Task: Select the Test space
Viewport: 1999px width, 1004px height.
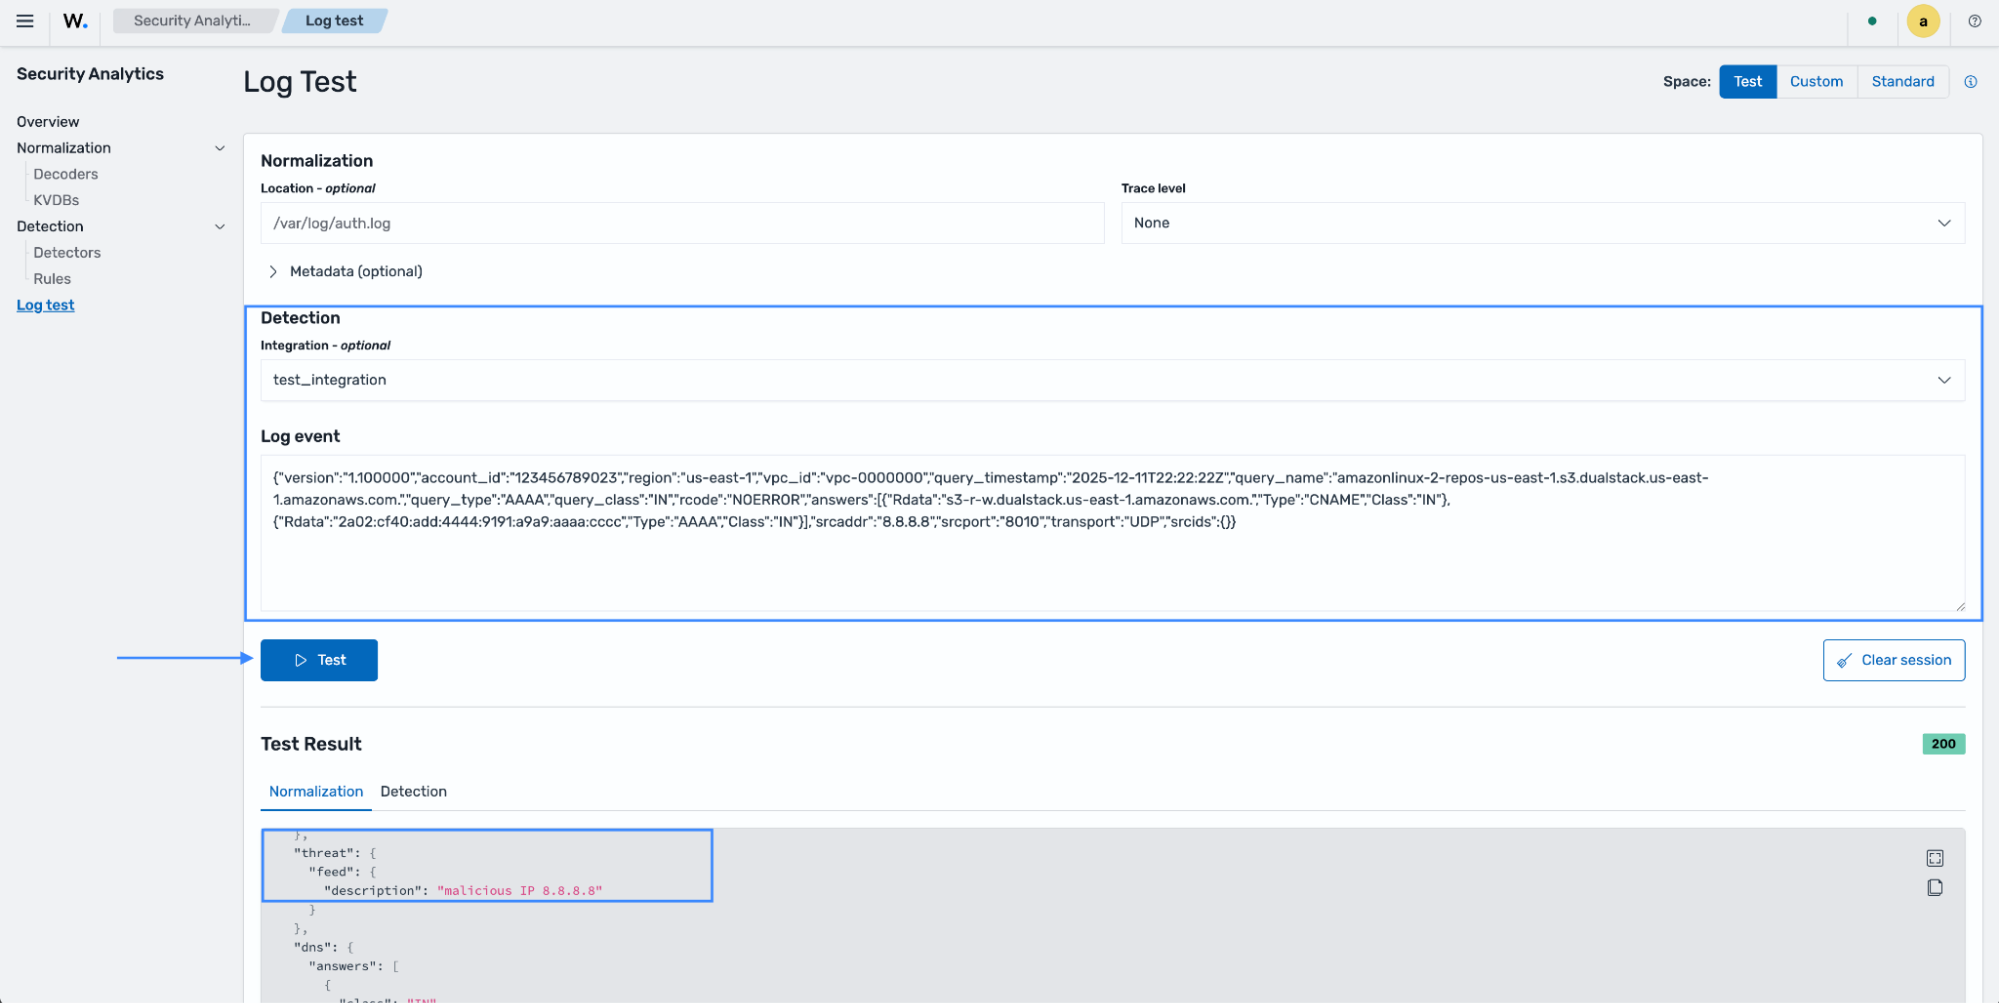Action: pos(1748,82)
